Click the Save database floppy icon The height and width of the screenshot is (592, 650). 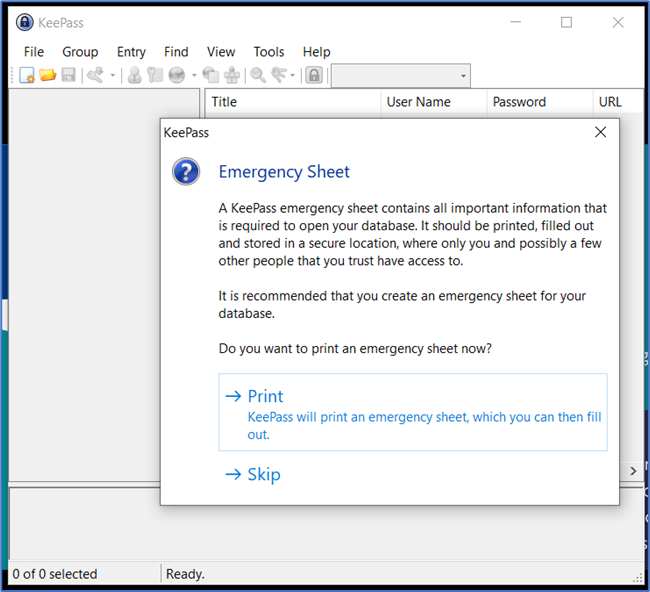click(68, 75)
